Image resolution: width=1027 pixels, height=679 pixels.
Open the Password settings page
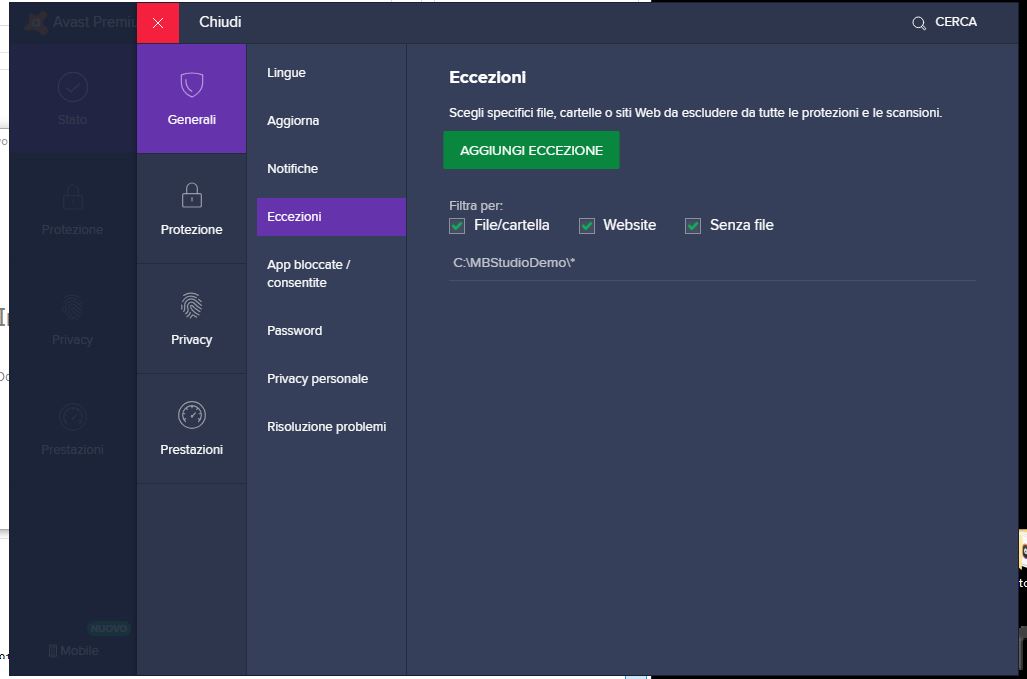294,331
